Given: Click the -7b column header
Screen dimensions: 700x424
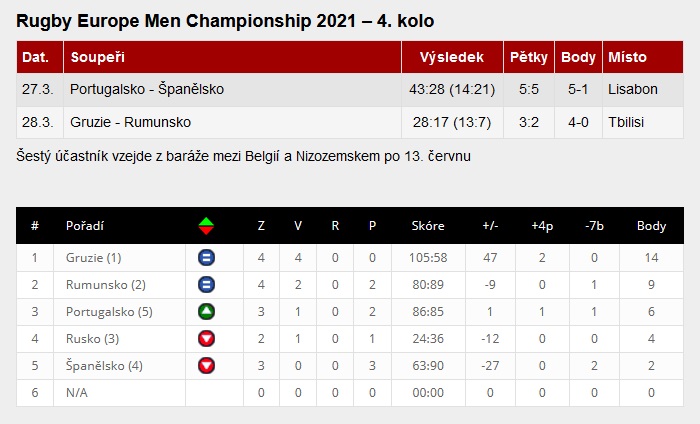Looking at the screenshot, I should coord(595,225).
